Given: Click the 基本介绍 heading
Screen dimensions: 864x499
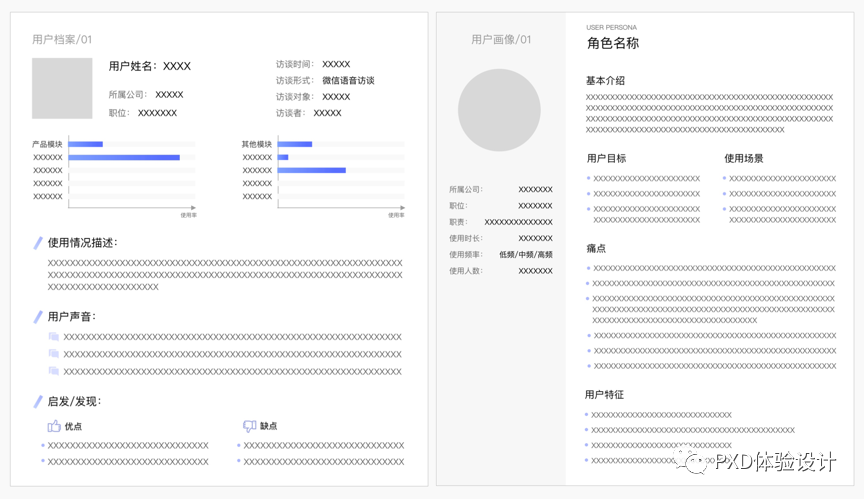Looking at the screenshot, I should [x=605, y=81].
